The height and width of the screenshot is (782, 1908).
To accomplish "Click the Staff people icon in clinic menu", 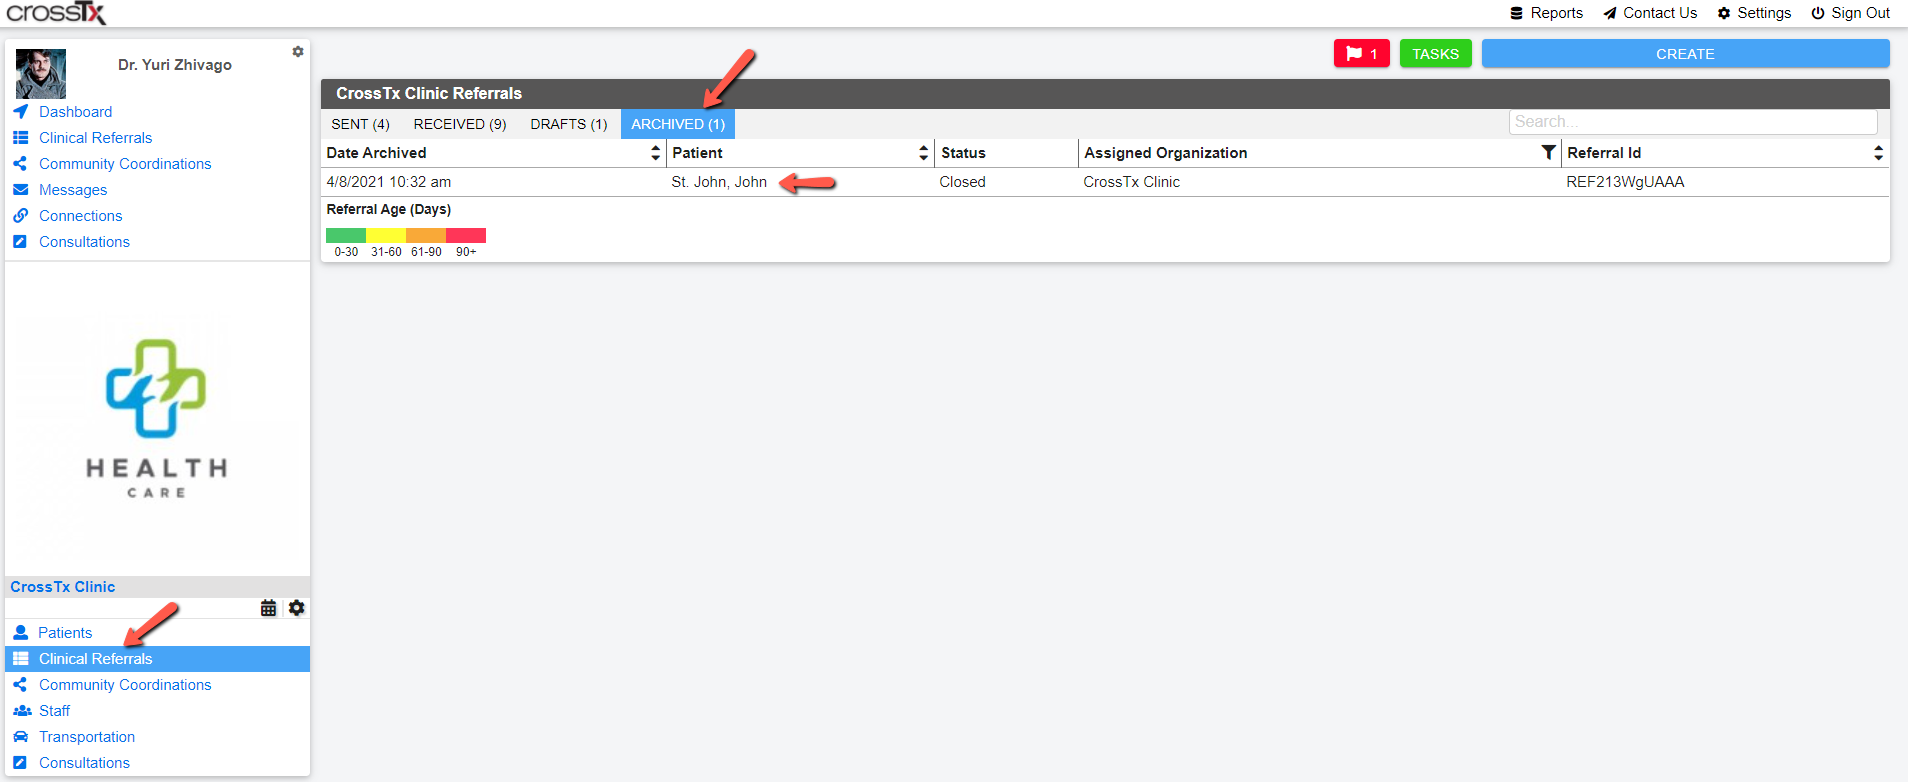I will click(x=21, y=711).
